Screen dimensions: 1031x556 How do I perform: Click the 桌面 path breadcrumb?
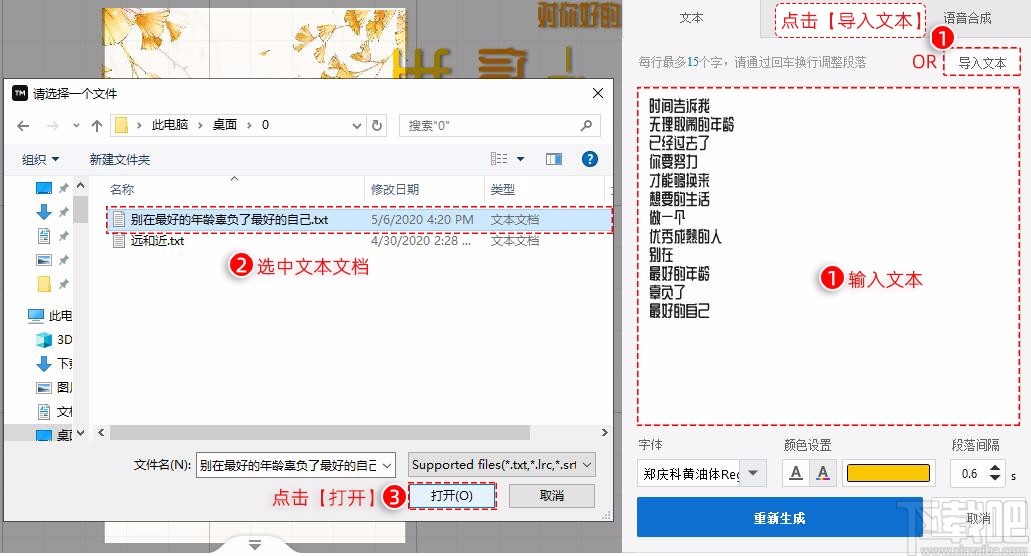[224, 125]
